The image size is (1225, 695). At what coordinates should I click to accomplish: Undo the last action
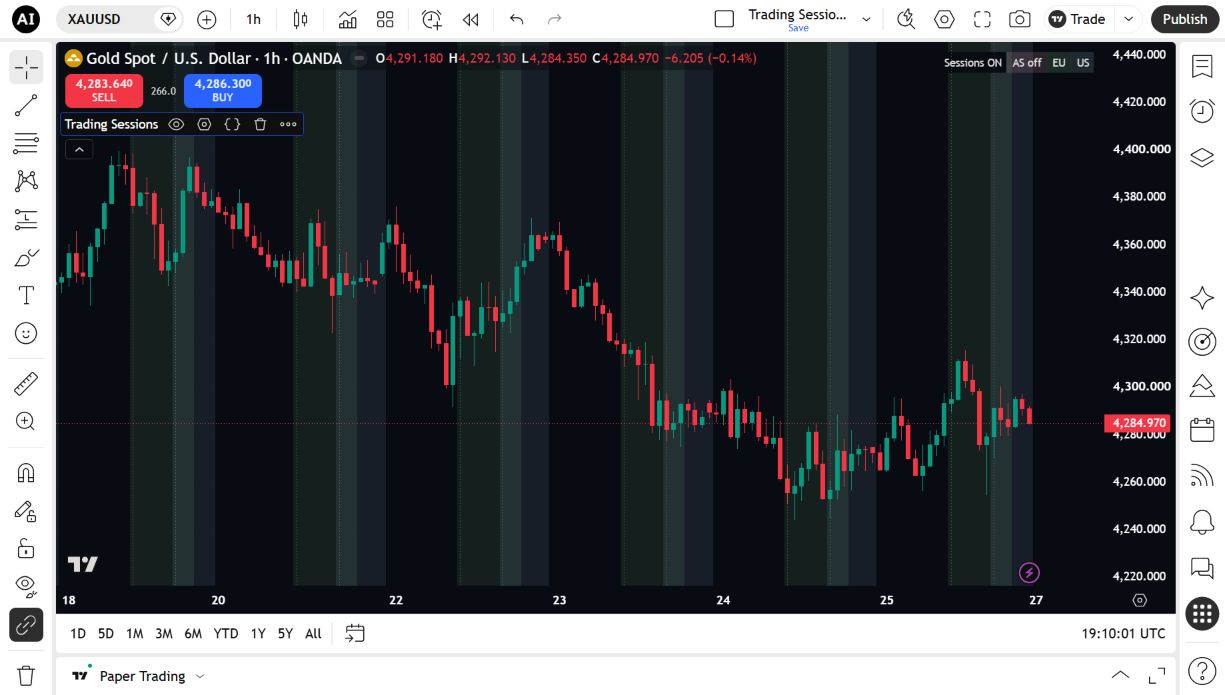(516, 19)
